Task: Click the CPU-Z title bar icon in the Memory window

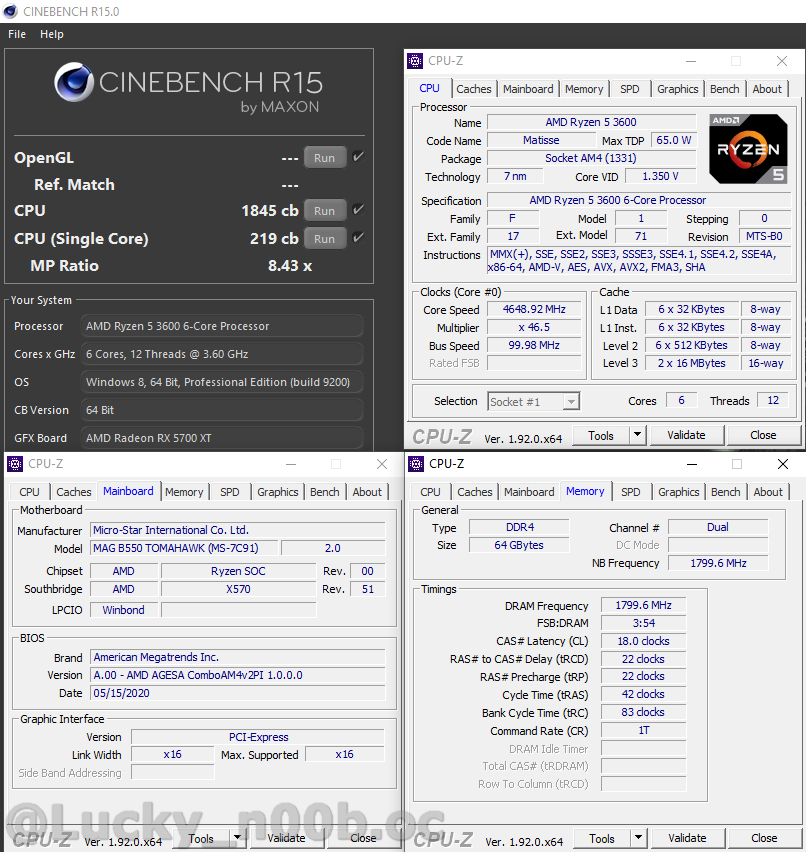Action: 415,464
